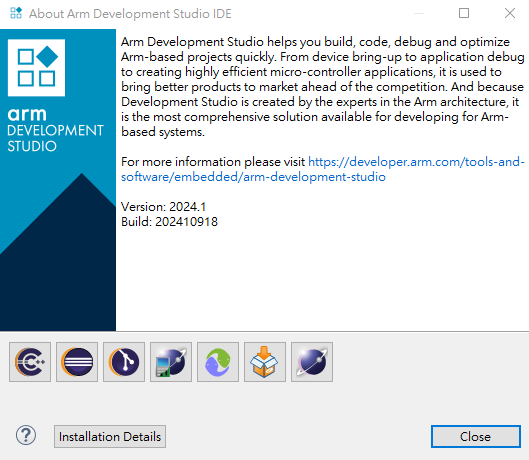Click the plain orbiting planet feature icon
The width and height of the screenshot is (529, 460).
click(x=312, y=362)
